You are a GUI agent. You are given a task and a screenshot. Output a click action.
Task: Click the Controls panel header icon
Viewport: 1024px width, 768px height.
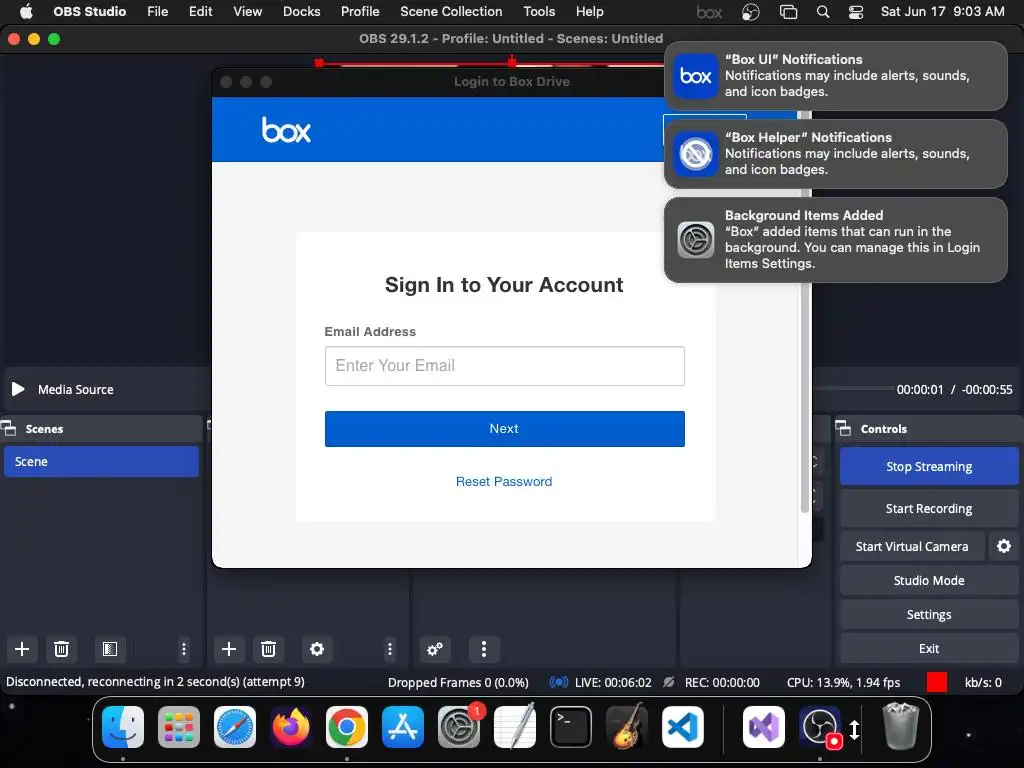(x=843, y=428)
